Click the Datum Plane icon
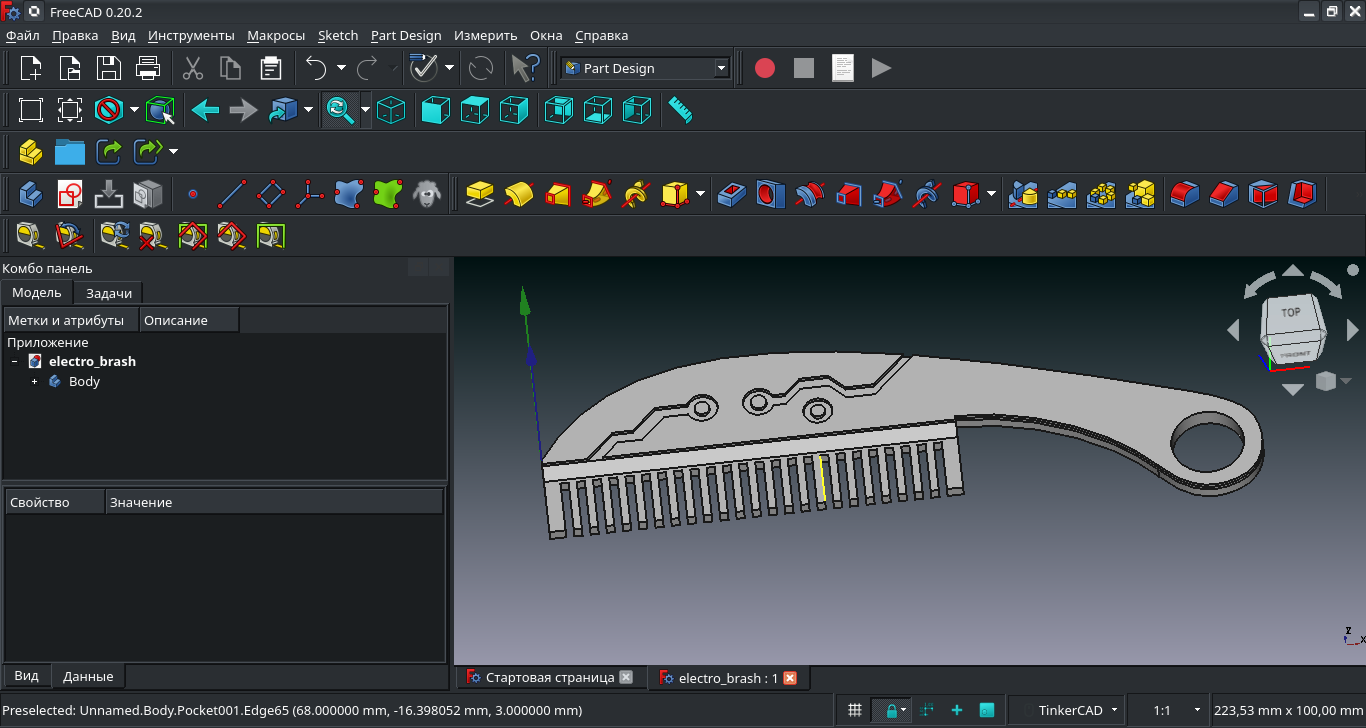 point(271,193)
